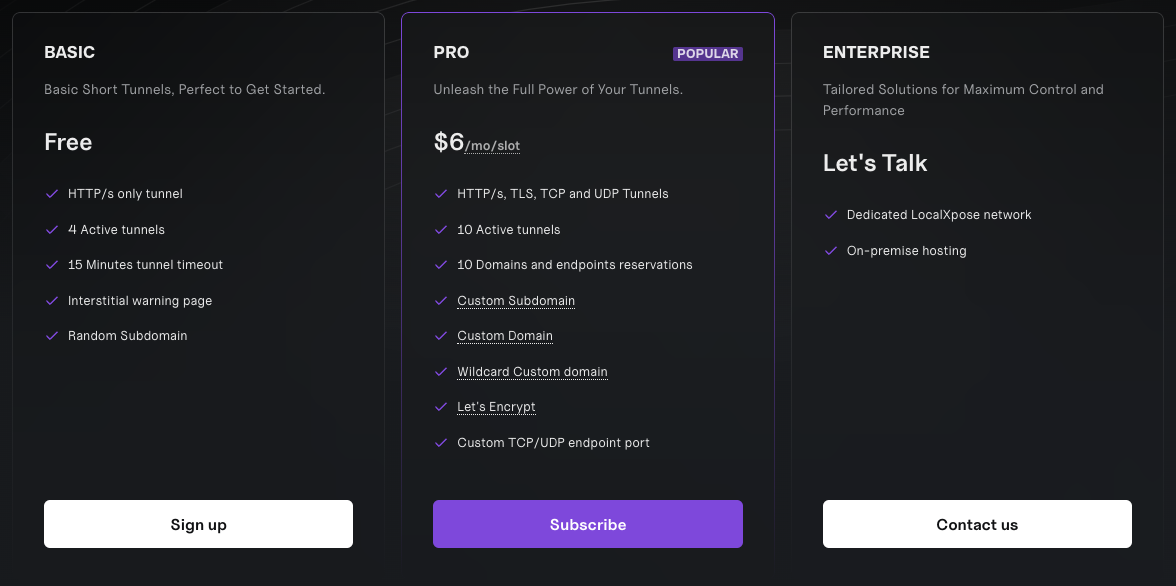Click checkmark beside Dedicated LocalXpose network

tap(830, 215)
